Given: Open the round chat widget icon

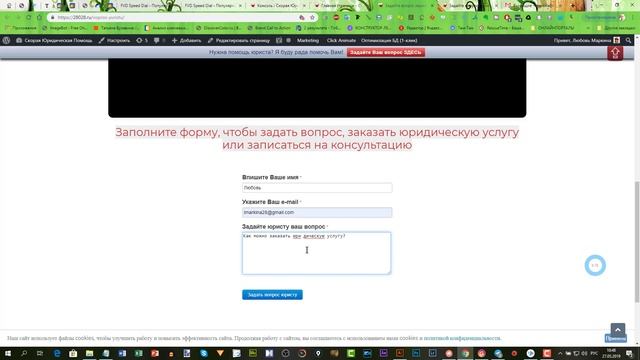Looking at the screenshot, I should click(595, 265).
